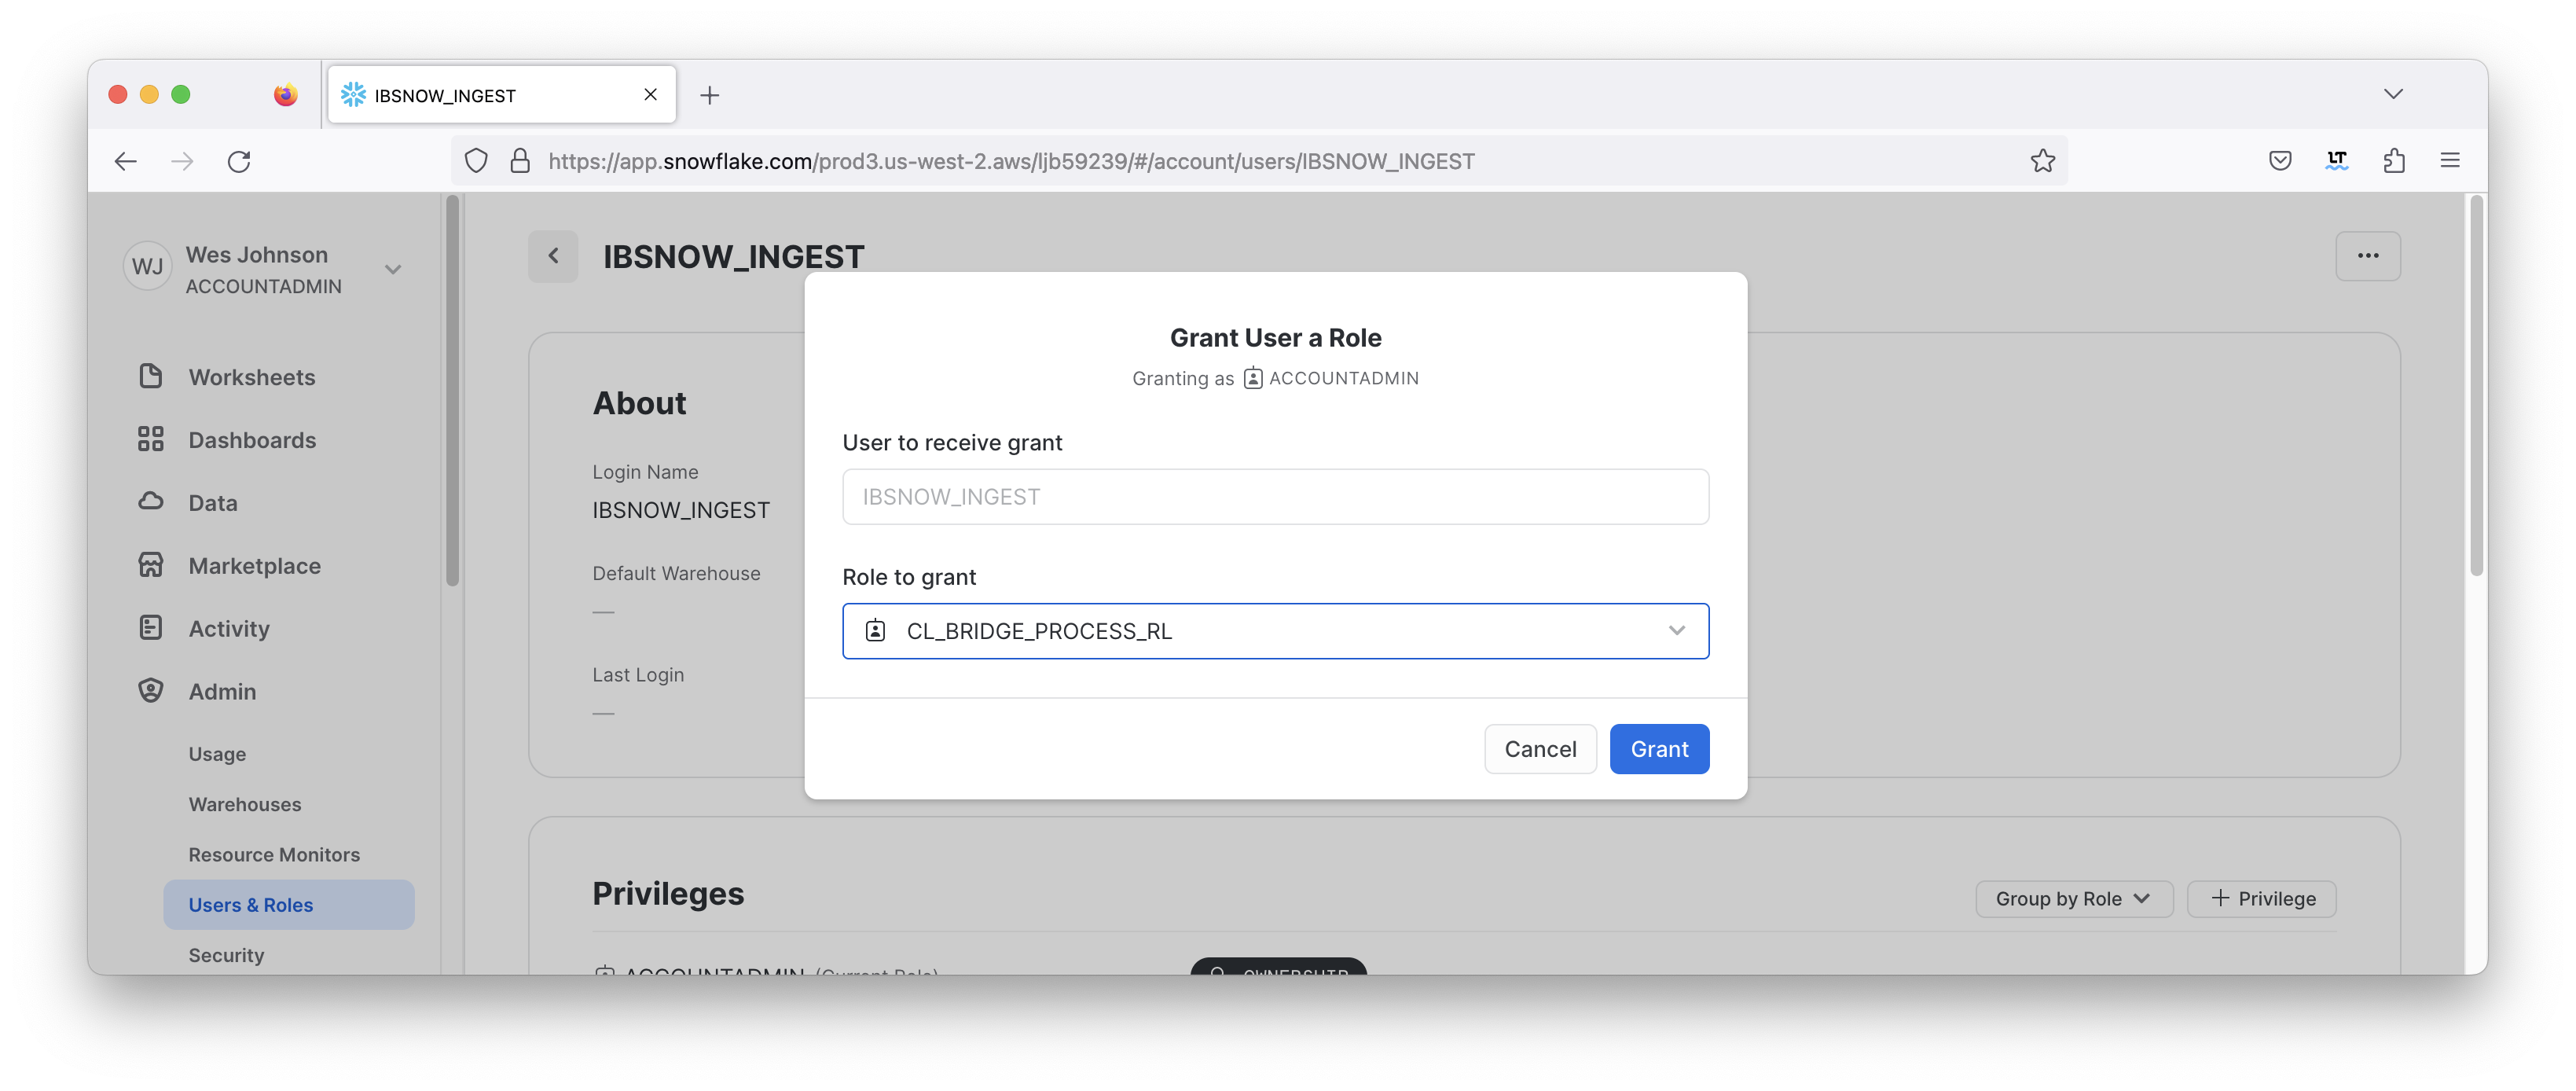Click the Pocket save icon

click(x=2280, y=161)
